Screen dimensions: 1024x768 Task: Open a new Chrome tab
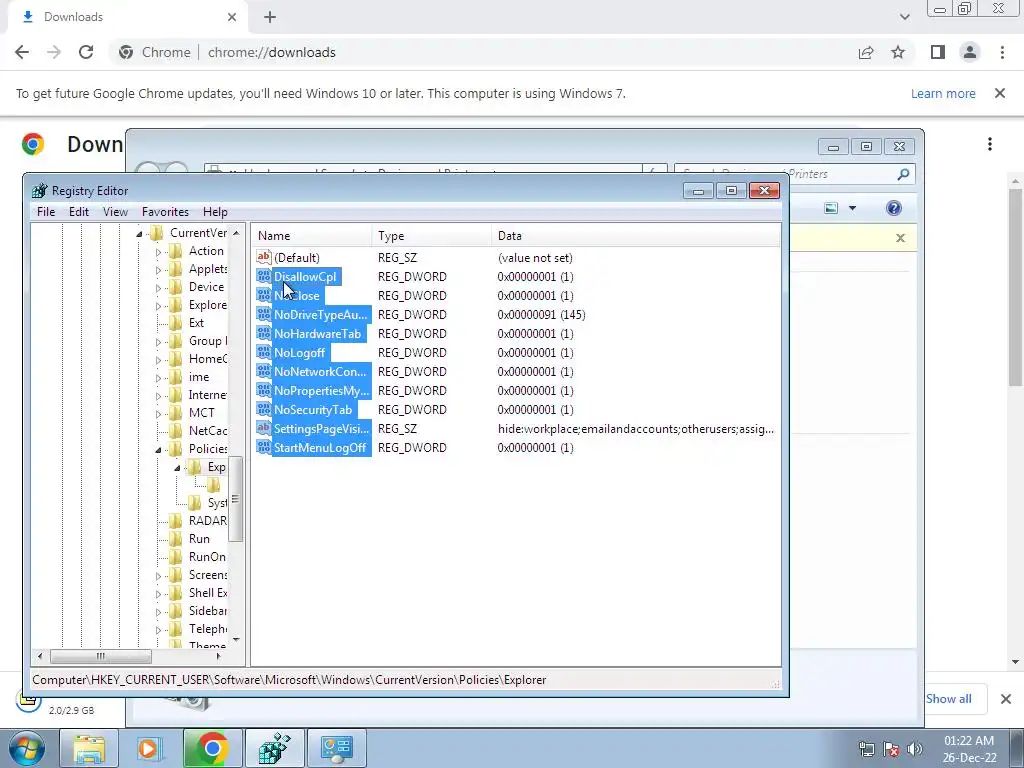pos(270,17)
